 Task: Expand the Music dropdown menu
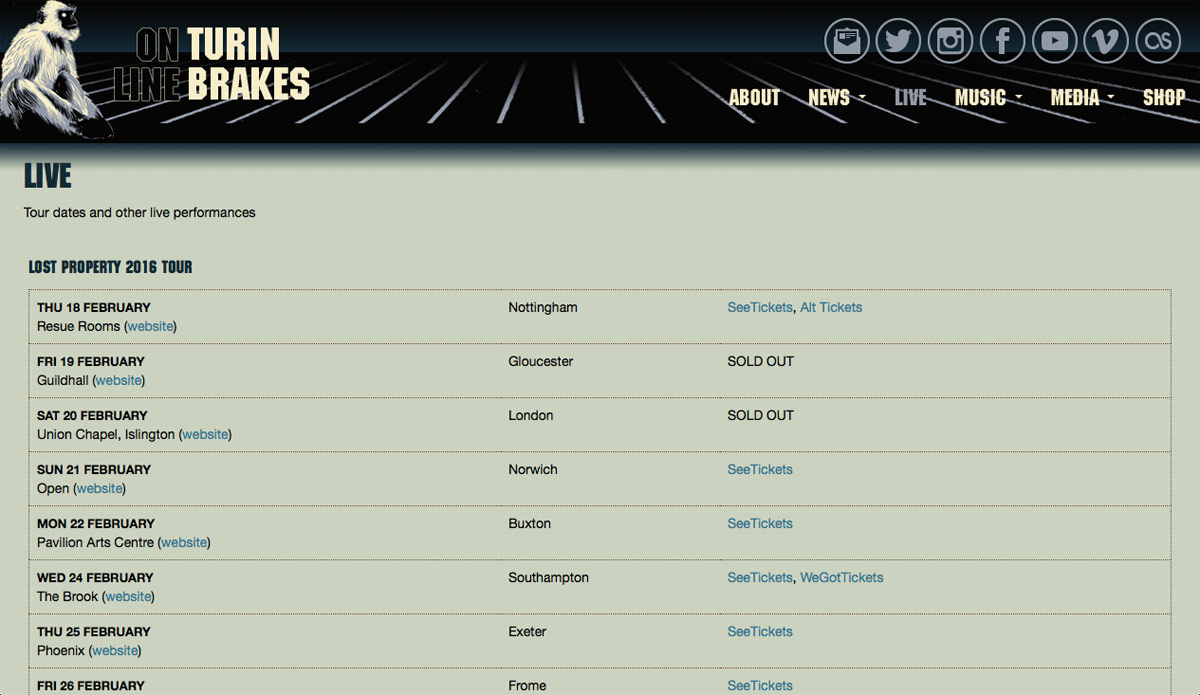pos(988,97)
